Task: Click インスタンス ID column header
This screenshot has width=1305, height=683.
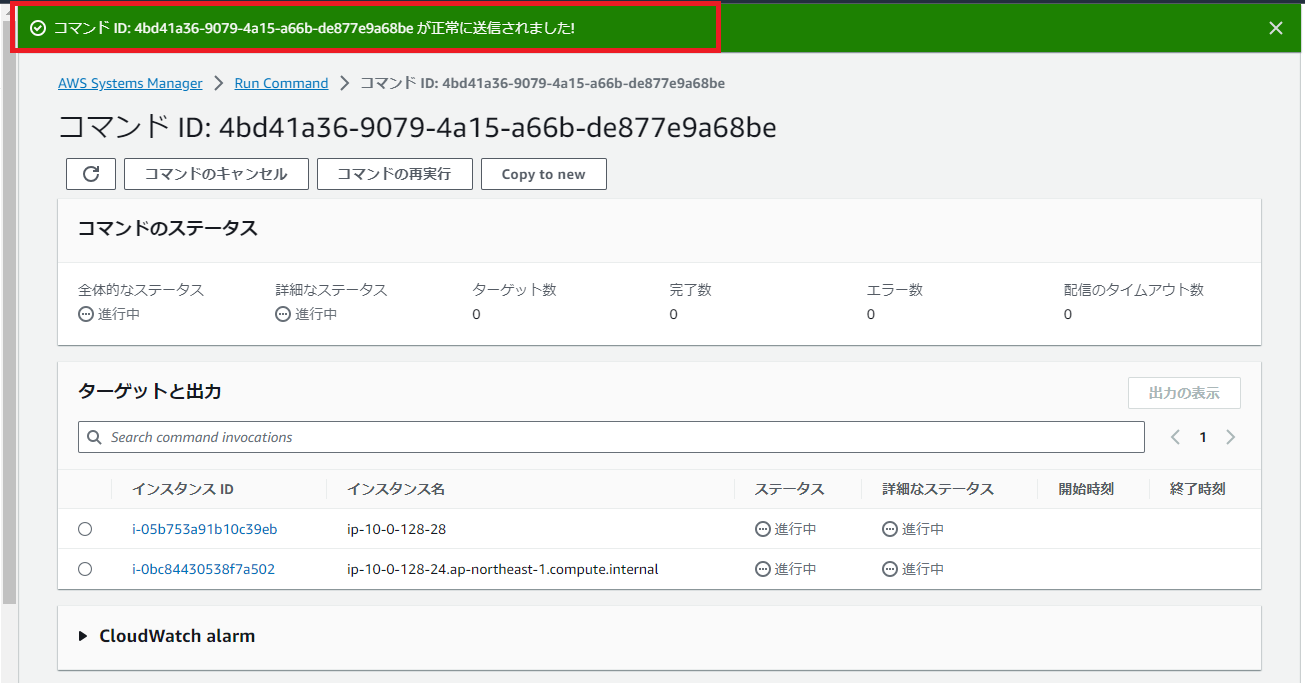Action: tap(183, 489)
